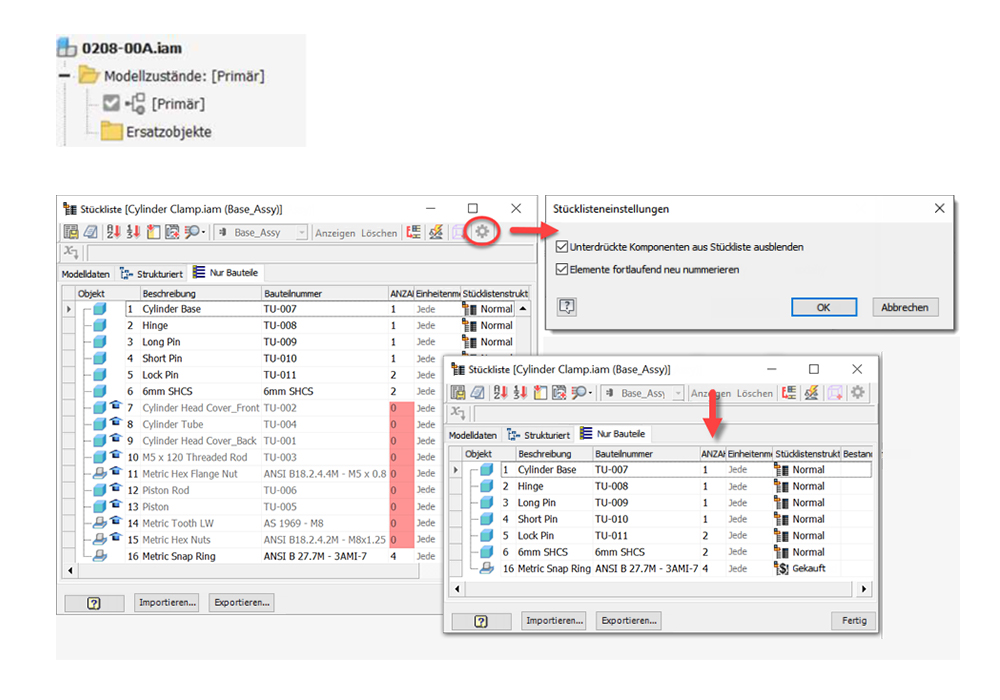Viewport: 1000px width, 700px height.
Task: Toggle Elemente fortlaufend neu nummerieren checkbox
Action: tap(563, 269)
